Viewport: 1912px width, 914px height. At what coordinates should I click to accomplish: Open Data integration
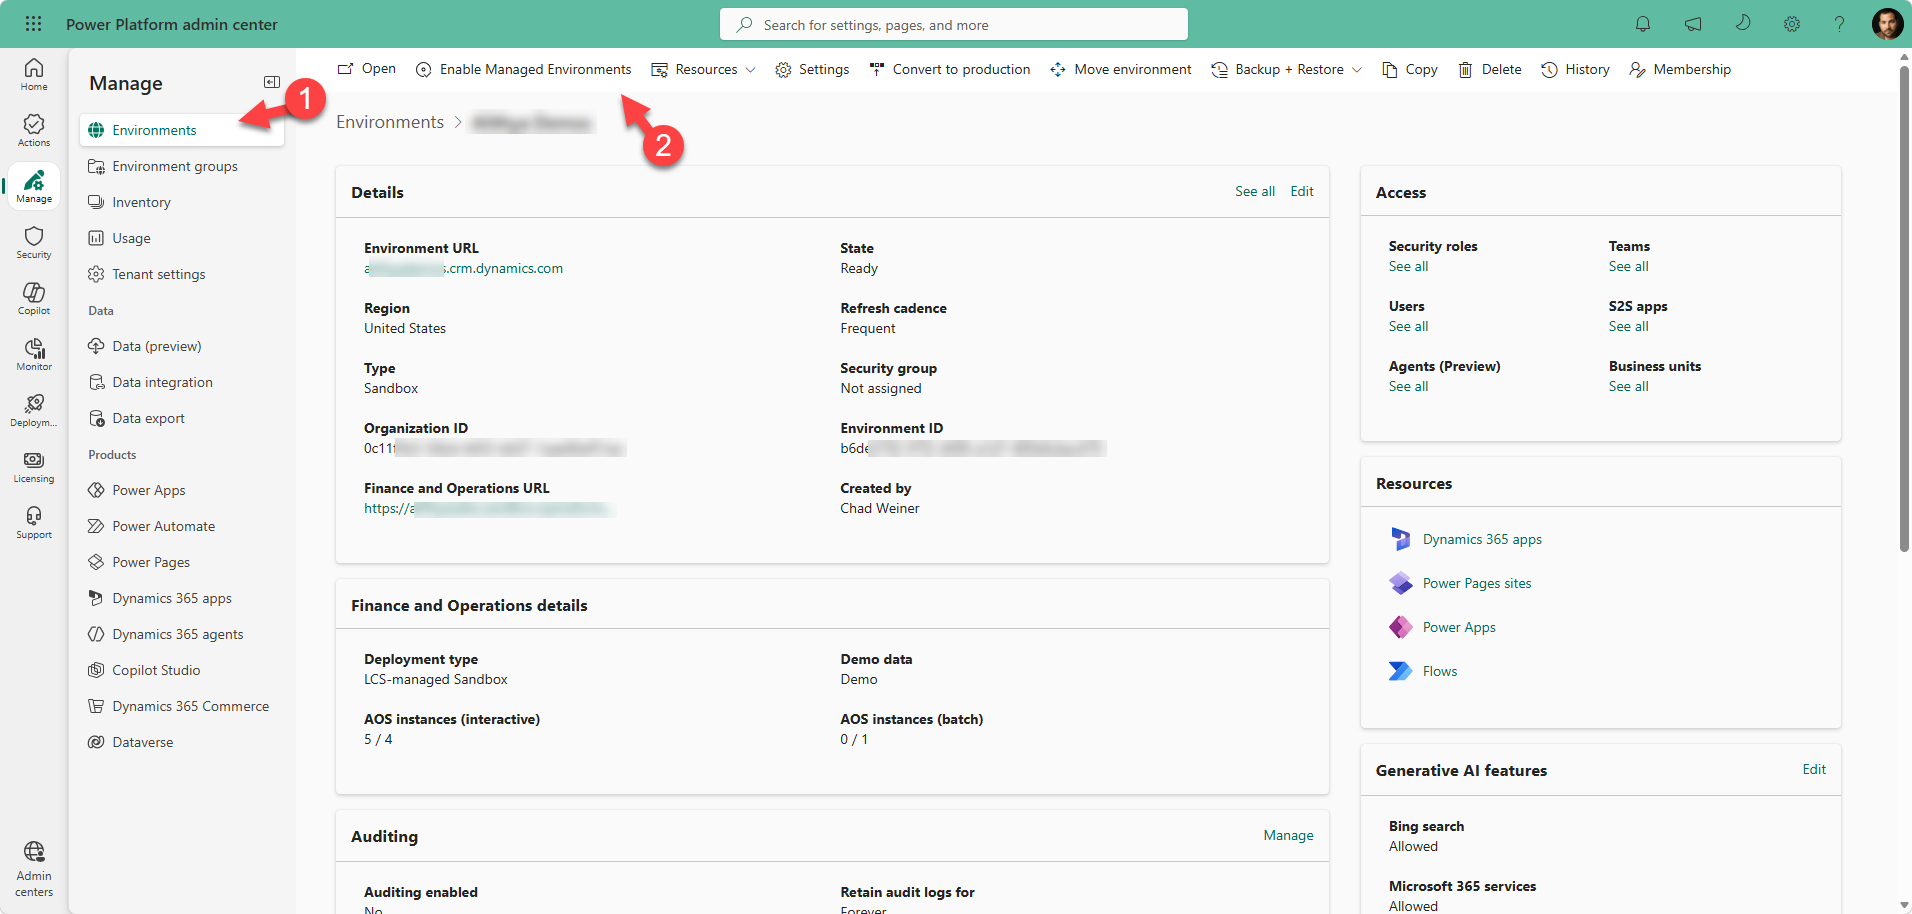pyautogui.click(x=181, y=382)
